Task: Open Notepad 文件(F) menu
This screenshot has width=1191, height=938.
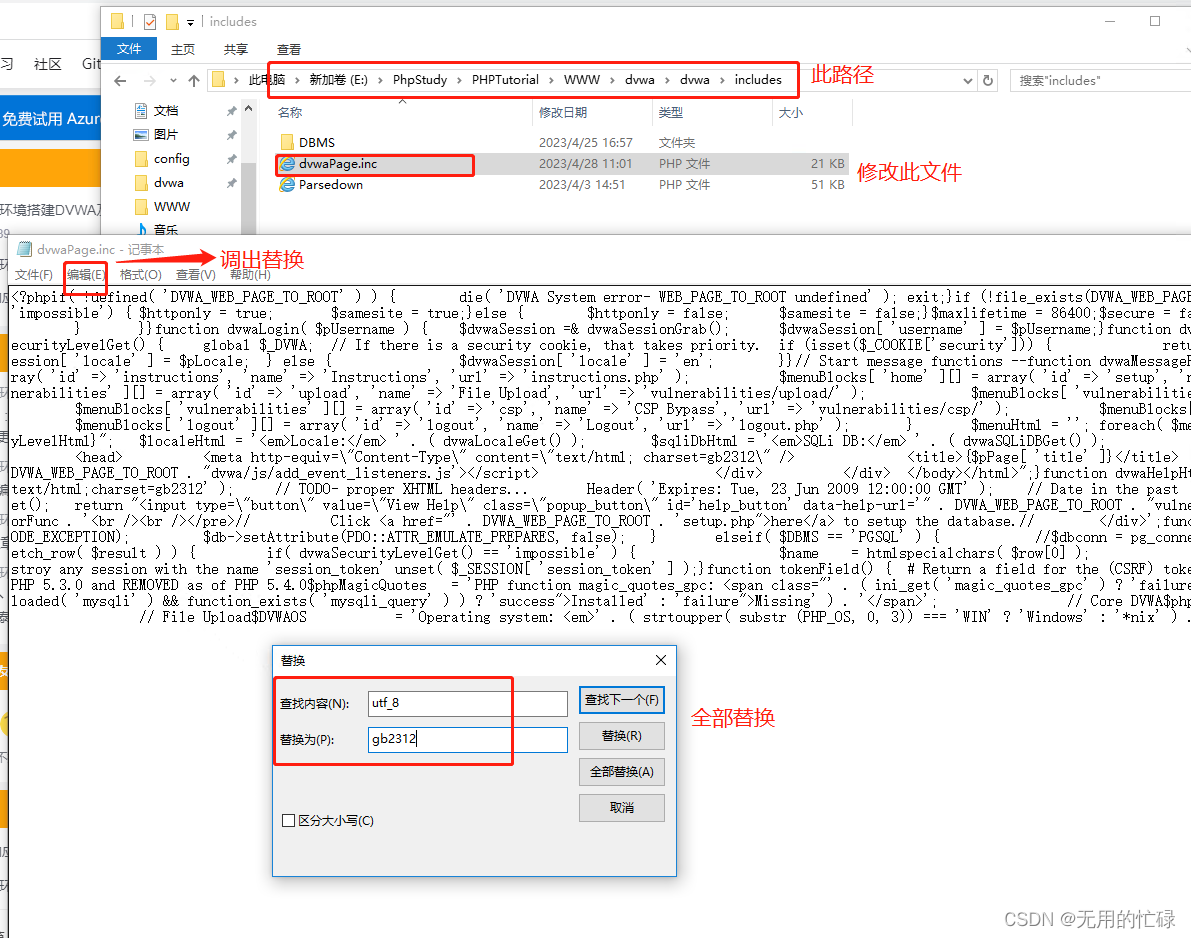Action: point(33,275)
